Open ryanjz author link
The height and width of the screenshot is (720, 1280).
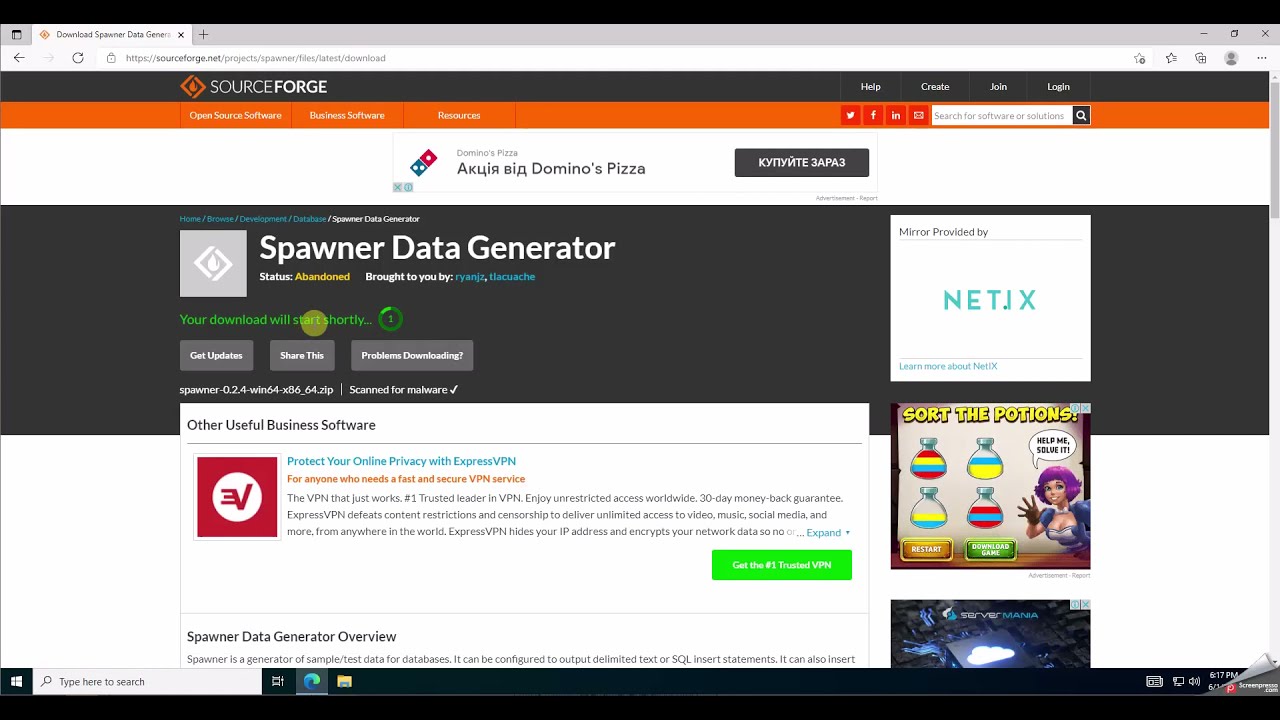[469, 276]
